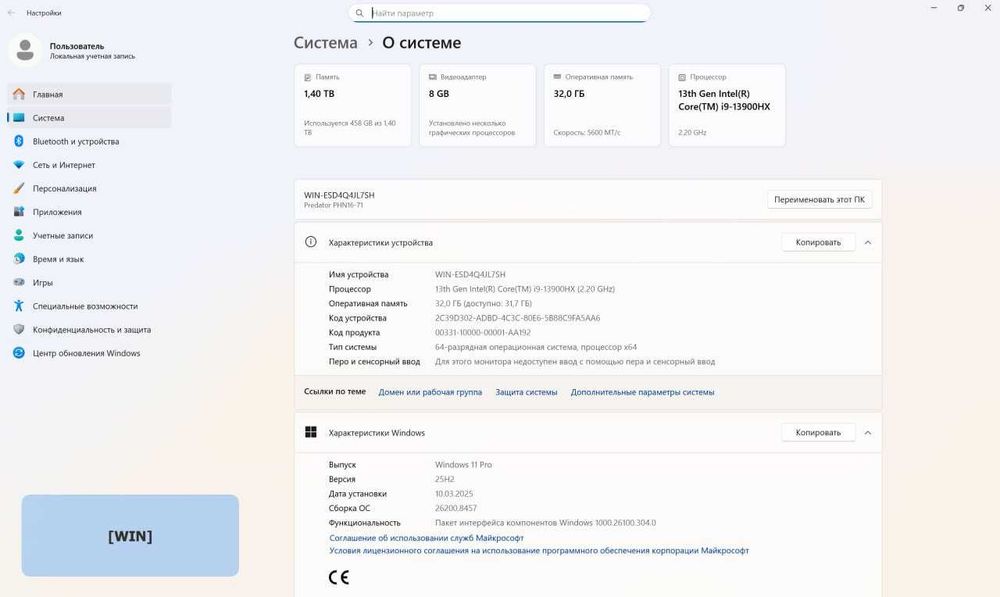Click the Время и язык globe icon

(18, 259)
